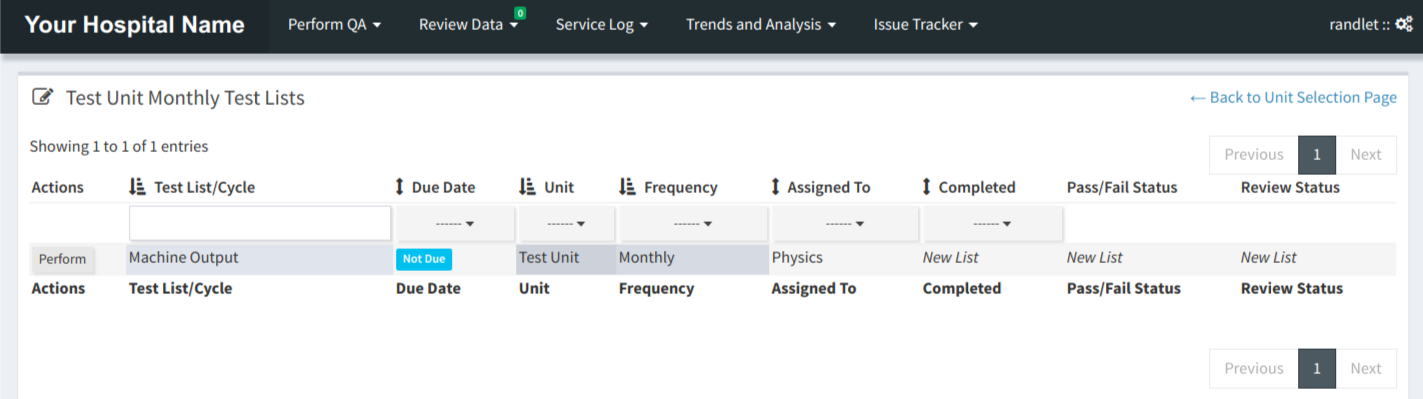The height and width of the screenshot is (399, 1423).
Task: Click the sort arrows icon on Assigned To header
Action: point(776,187)
